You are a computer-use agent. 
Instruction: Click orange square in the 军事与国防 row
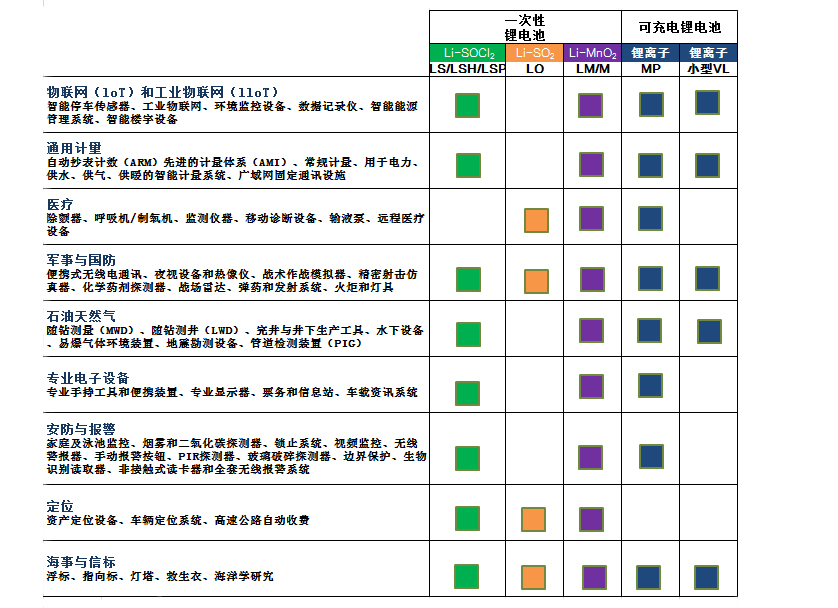pyautogui.click(x=537, y=282)
